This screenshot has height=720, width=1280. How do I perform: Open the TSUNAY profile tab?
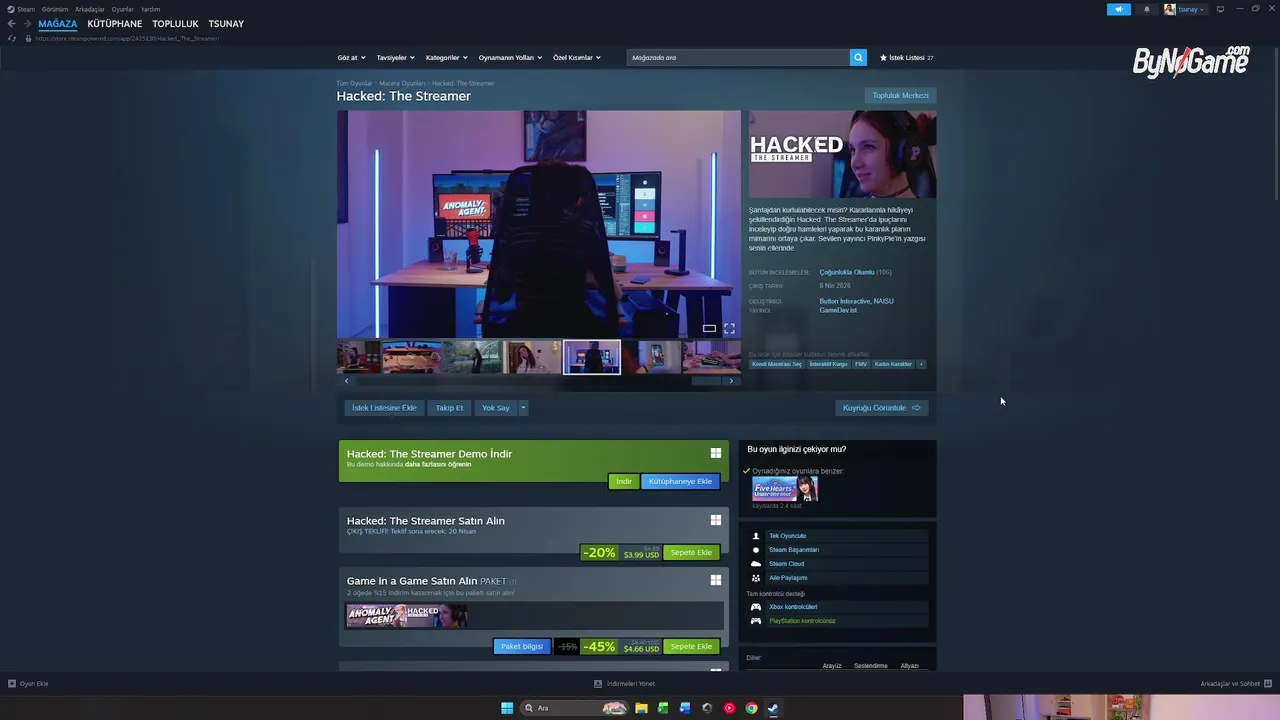(x=226, y=24)
